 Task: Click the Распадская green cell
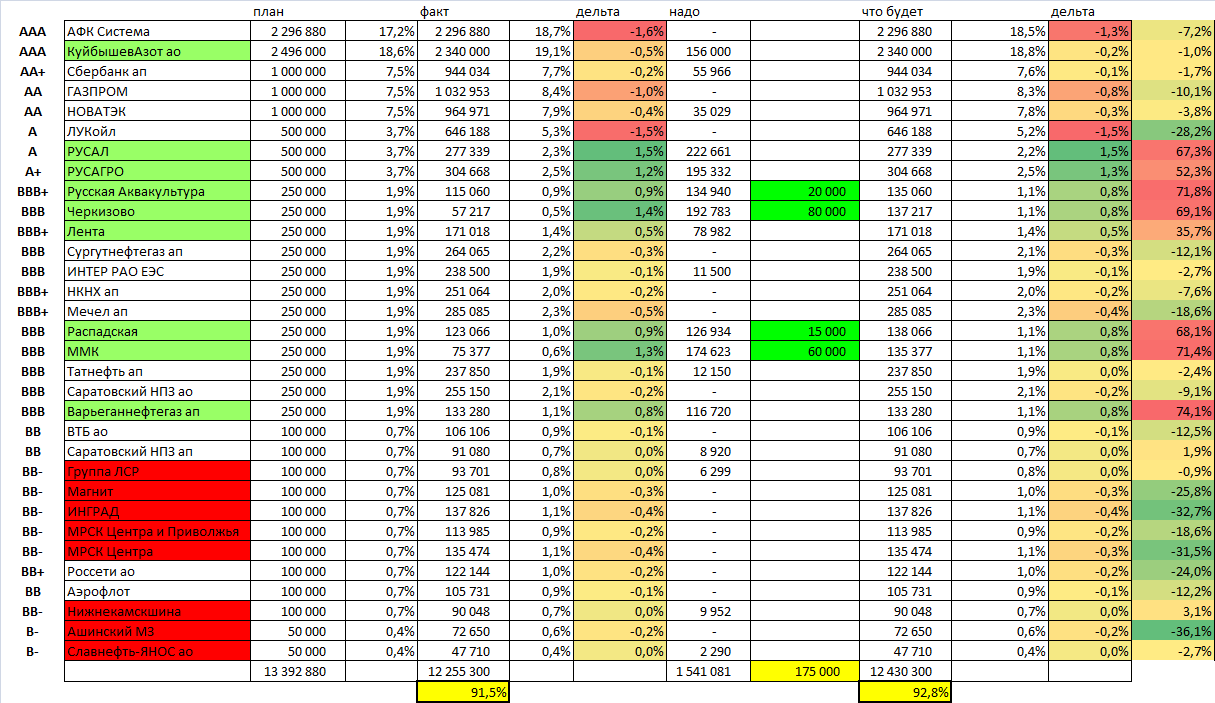[x=156, y=331]
